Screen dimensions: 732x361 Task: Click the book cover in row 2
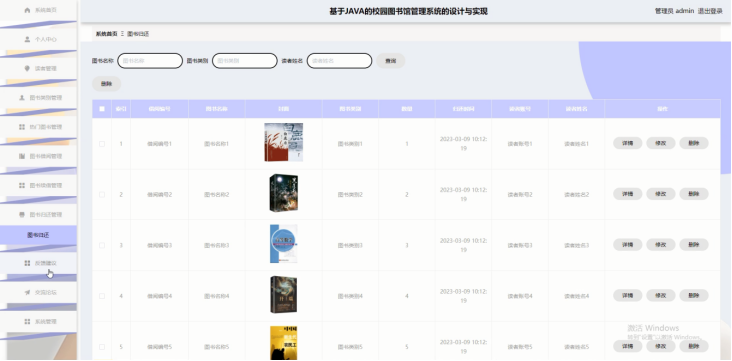(283, 193)
